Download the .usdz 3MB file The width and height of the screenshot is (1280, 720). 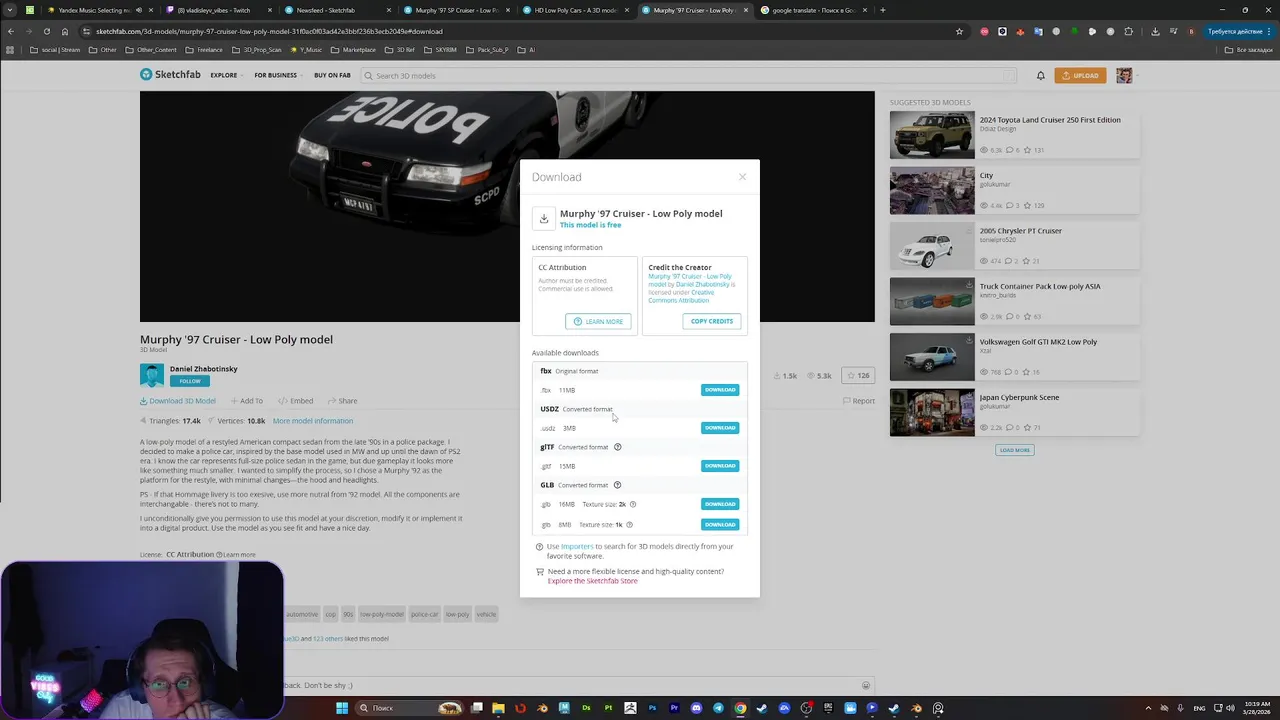(x=720, y=428)
